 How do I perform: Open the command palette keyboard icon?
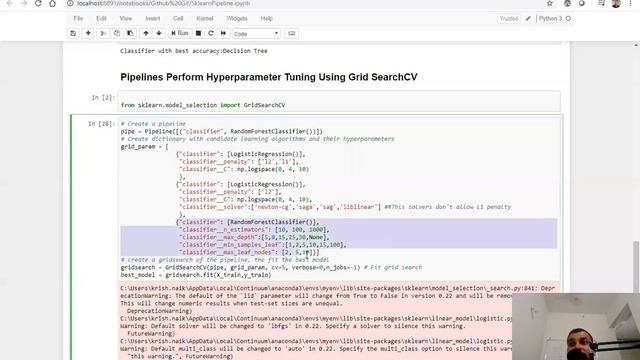click(291, 33)
